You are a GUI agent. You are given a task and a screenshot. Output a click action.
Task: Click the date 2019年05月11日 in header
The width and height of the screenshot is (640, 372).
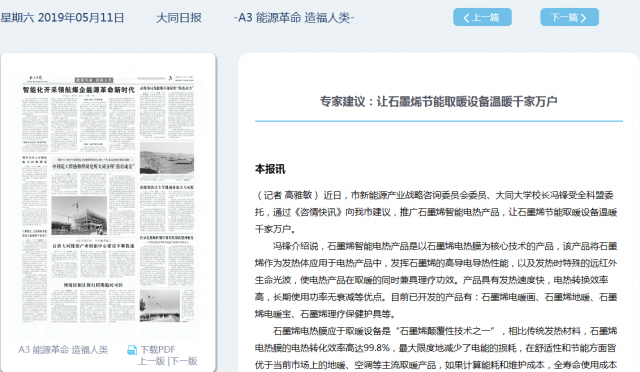[x=81, y=18]
